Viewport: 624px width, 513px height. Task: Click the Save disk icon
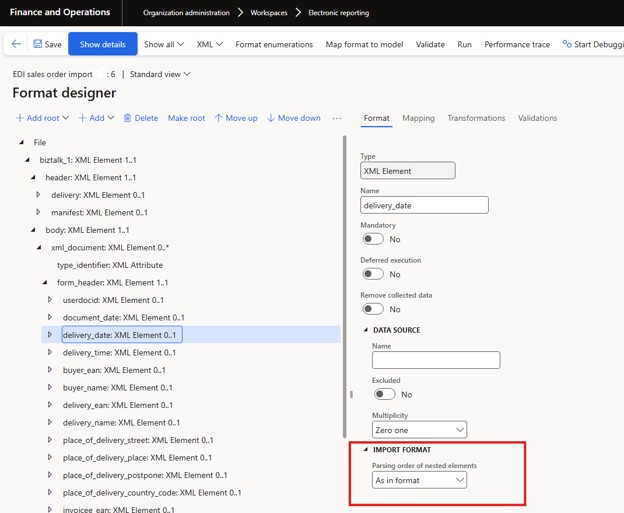(x=37, y=44)
